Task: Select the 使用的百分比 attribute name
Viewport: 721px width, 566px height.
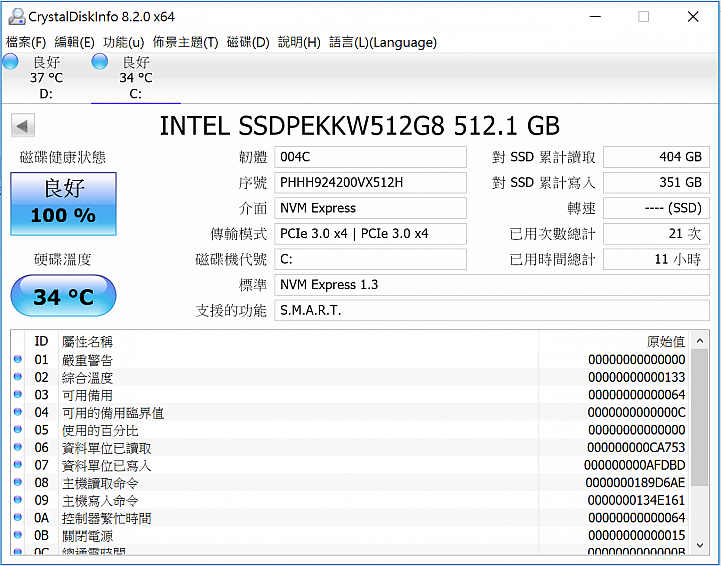Action: click(x=100, y=430)
